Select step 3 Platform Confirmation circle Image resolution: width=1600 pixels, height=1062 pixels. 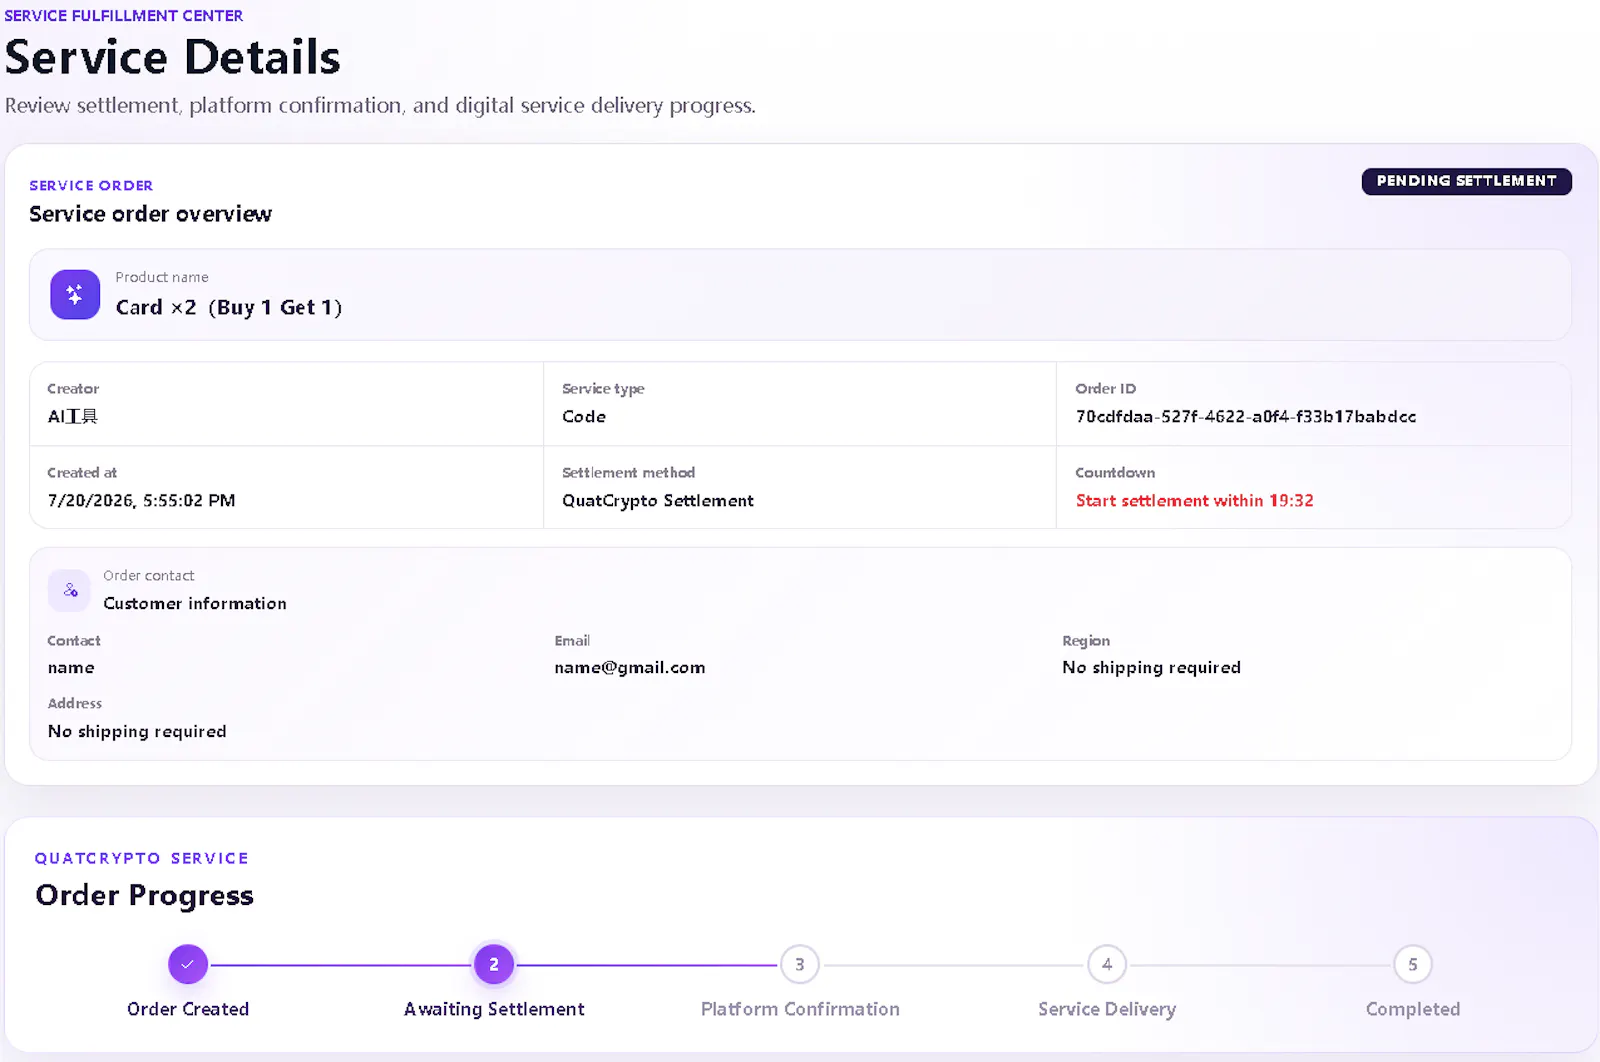[800, 964]
